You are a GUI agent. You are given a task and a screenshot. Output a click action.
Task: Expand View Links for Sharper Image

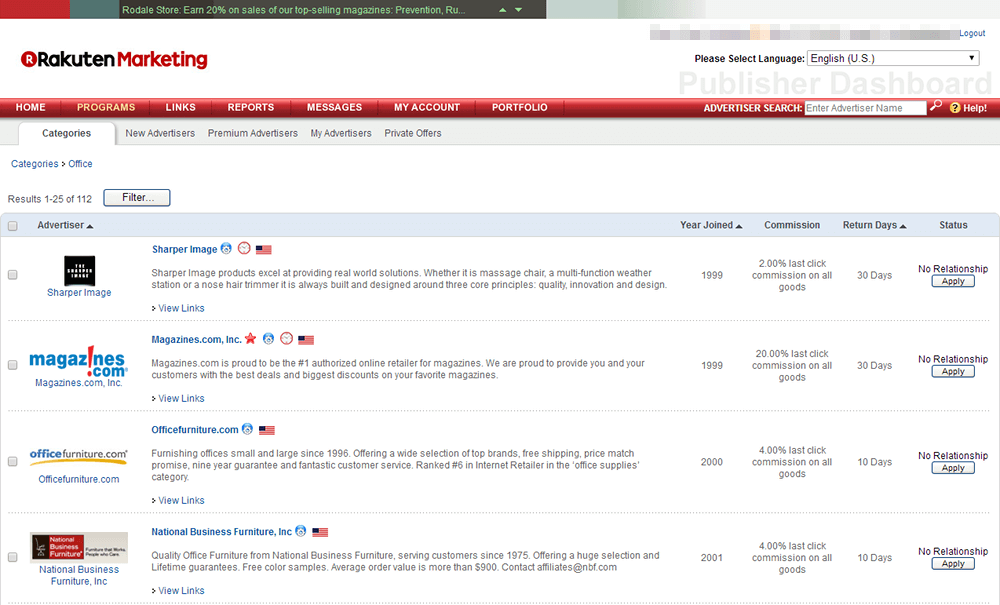click(x=181, y=308)
